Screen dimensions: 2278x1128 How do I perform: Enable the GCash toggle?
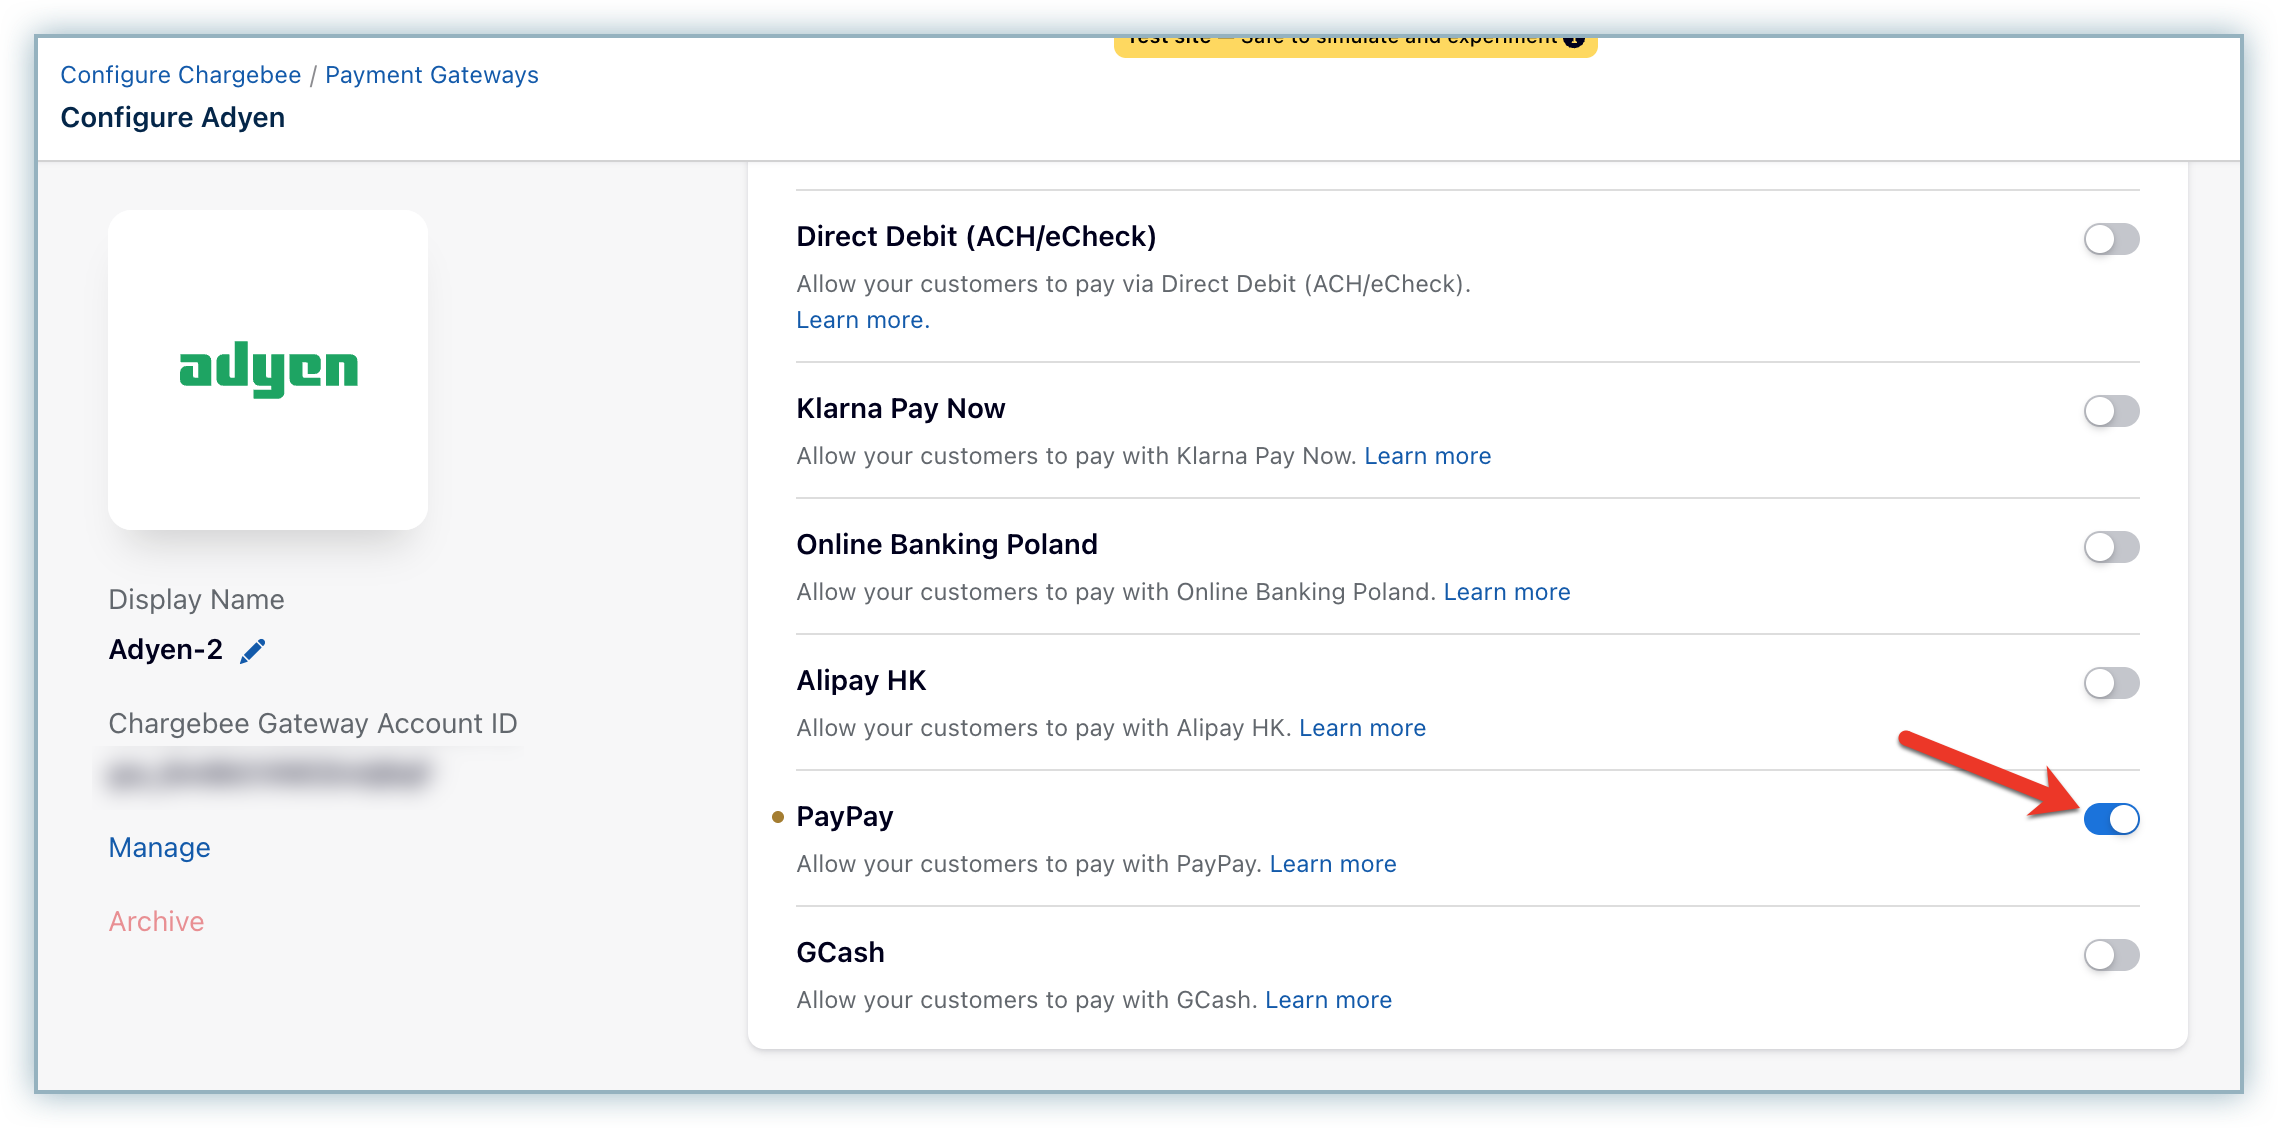[2111, 955]
